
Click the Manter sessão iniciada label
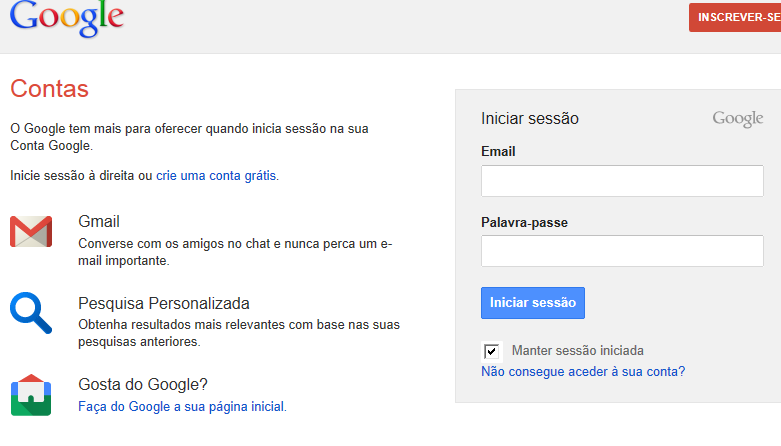point(578,351)
